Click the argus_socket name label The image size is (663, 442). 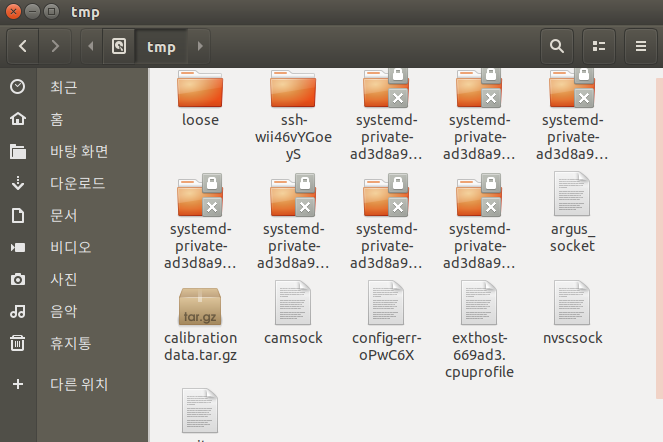573,237
